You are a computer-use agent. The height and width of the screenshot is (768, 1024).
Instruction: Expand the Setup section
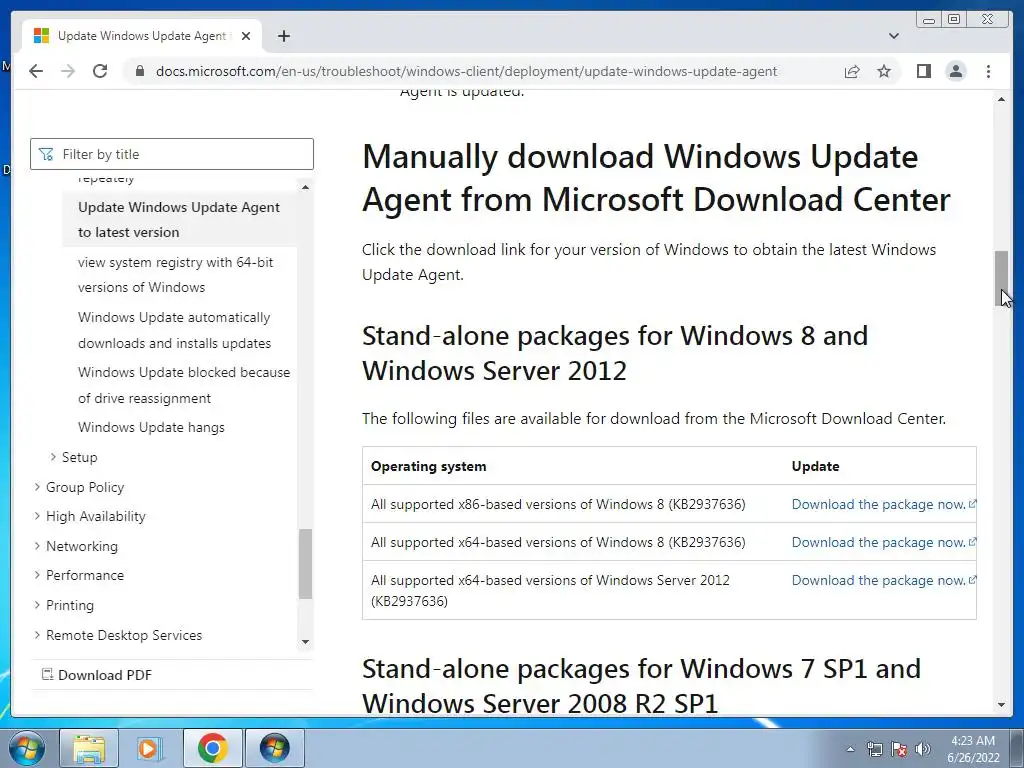74,457
